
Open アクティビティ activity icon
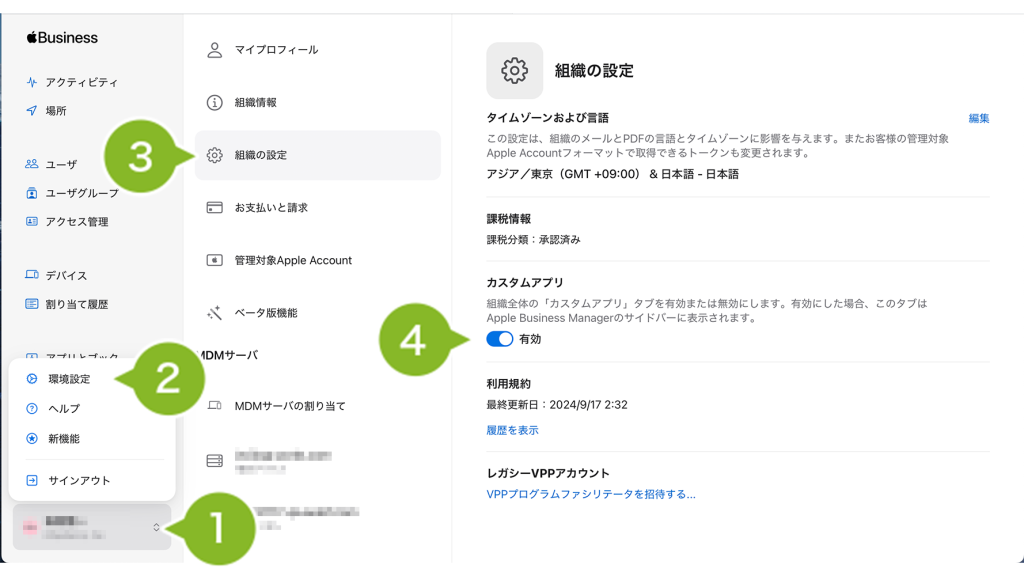[x=31, y=82]
